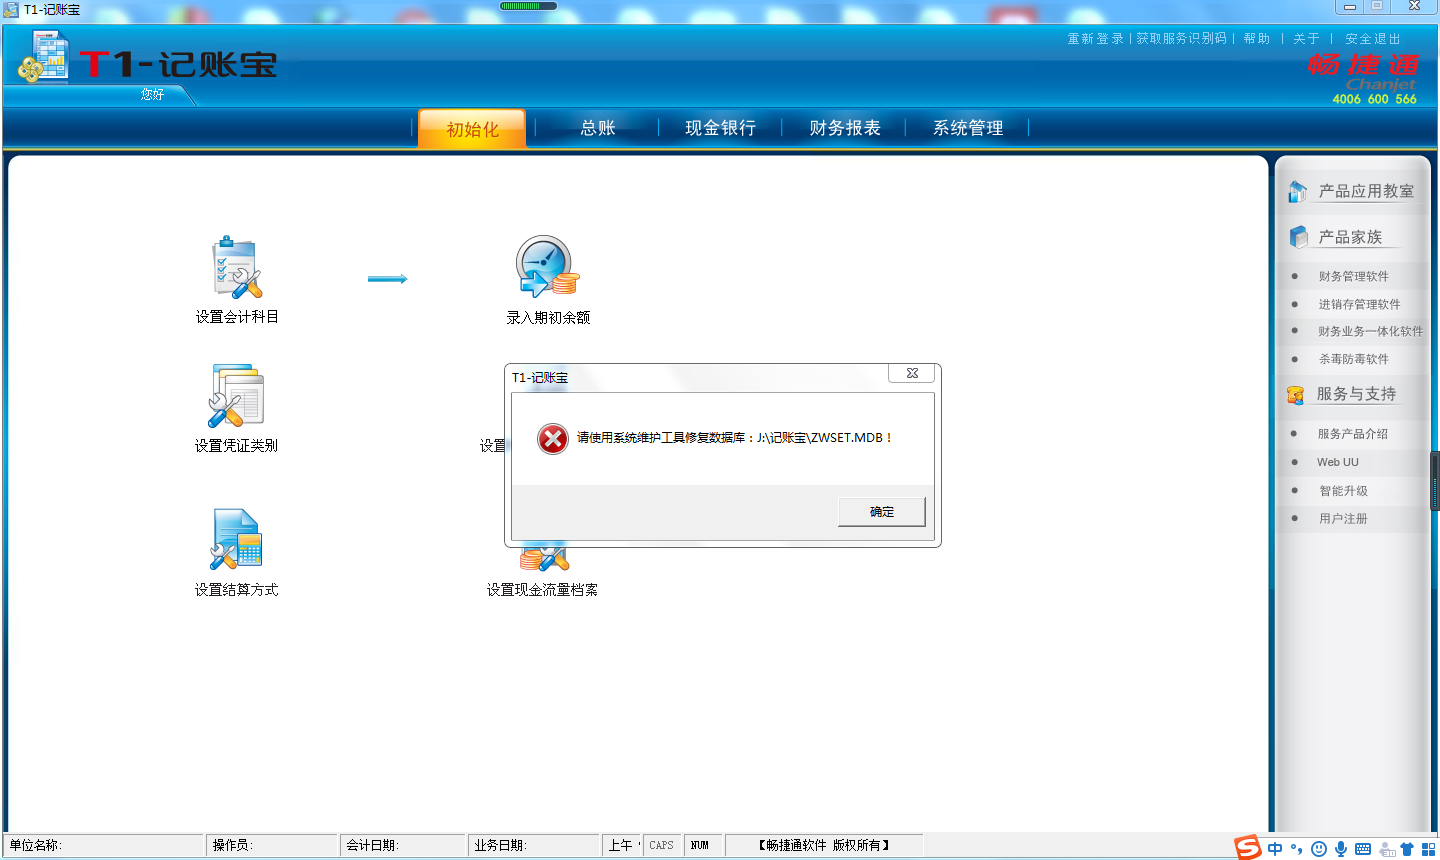The width and height of the screenshot is (1440, 860).
Task: Click the 操作员 status bar field
Action: [x=272, y=846]
